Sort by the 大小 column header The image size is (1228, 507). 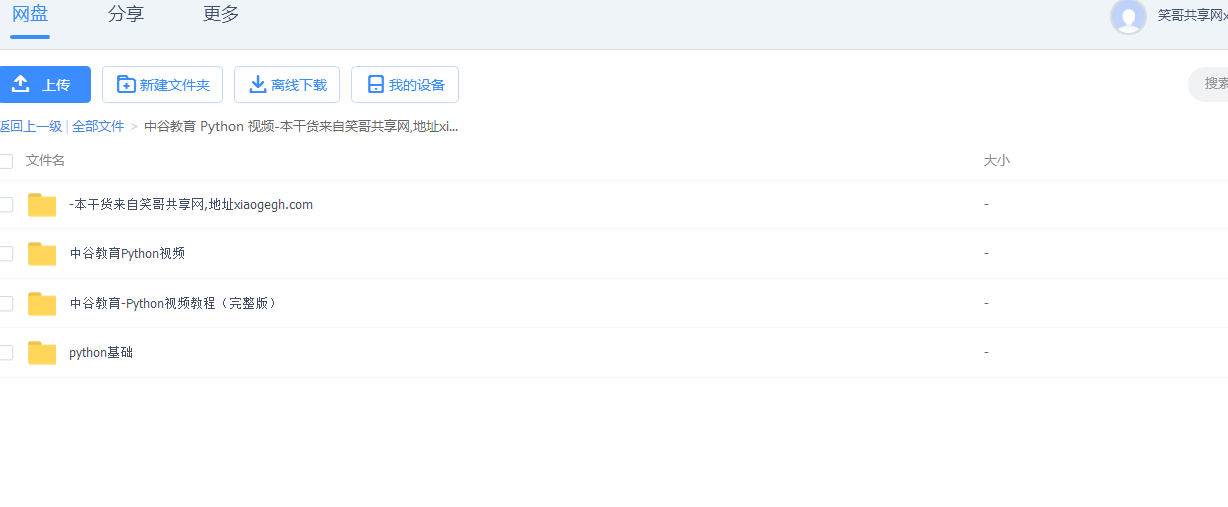(x=997, y=161)
